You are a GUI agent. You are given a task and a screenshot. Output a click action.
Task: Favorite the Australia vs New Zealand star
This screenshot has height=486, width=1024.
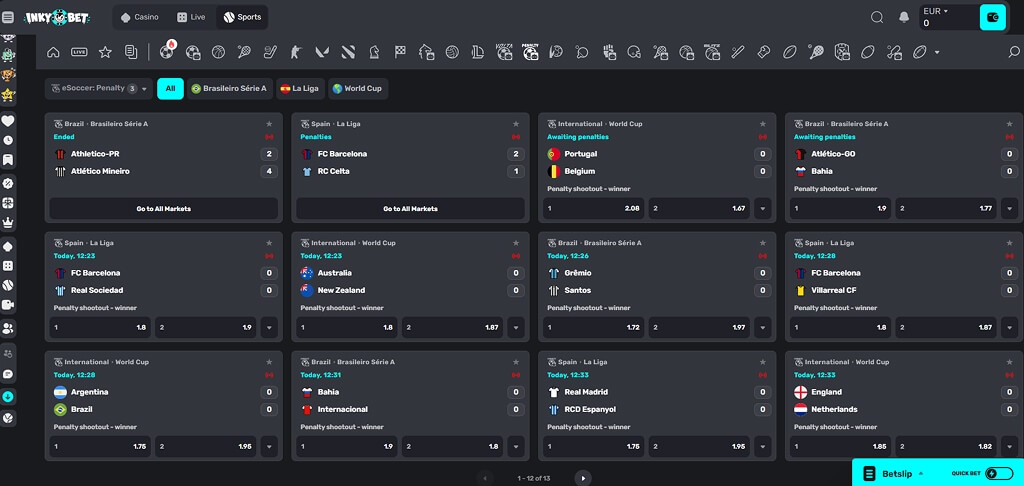coord(516,242)
